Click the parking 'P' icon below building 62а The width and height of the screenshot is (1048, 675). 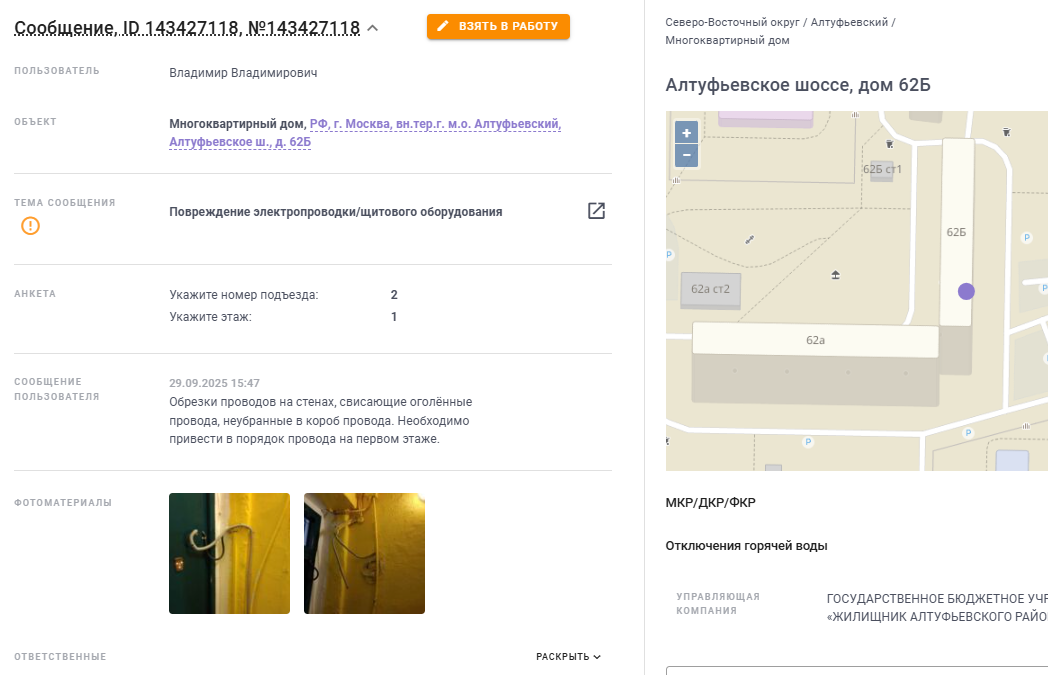pos(808,442)
